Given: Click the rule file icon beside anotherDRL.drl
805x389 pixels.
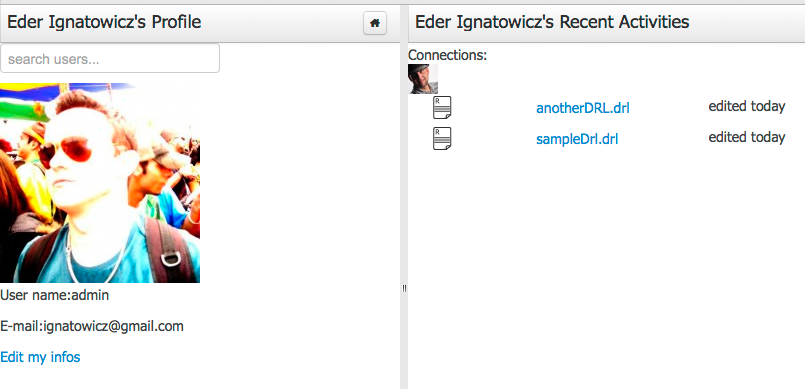Looking at the screenshot, I should tap(442, 107).
